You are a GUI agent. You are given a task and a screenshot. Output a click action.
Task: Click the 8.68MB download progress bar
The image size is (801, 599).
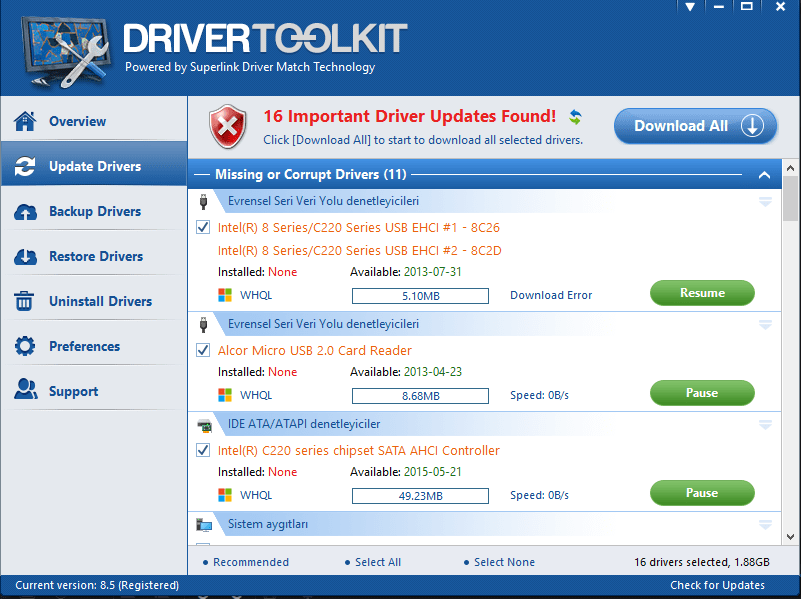pyautogui.click(x=420, y=396)
